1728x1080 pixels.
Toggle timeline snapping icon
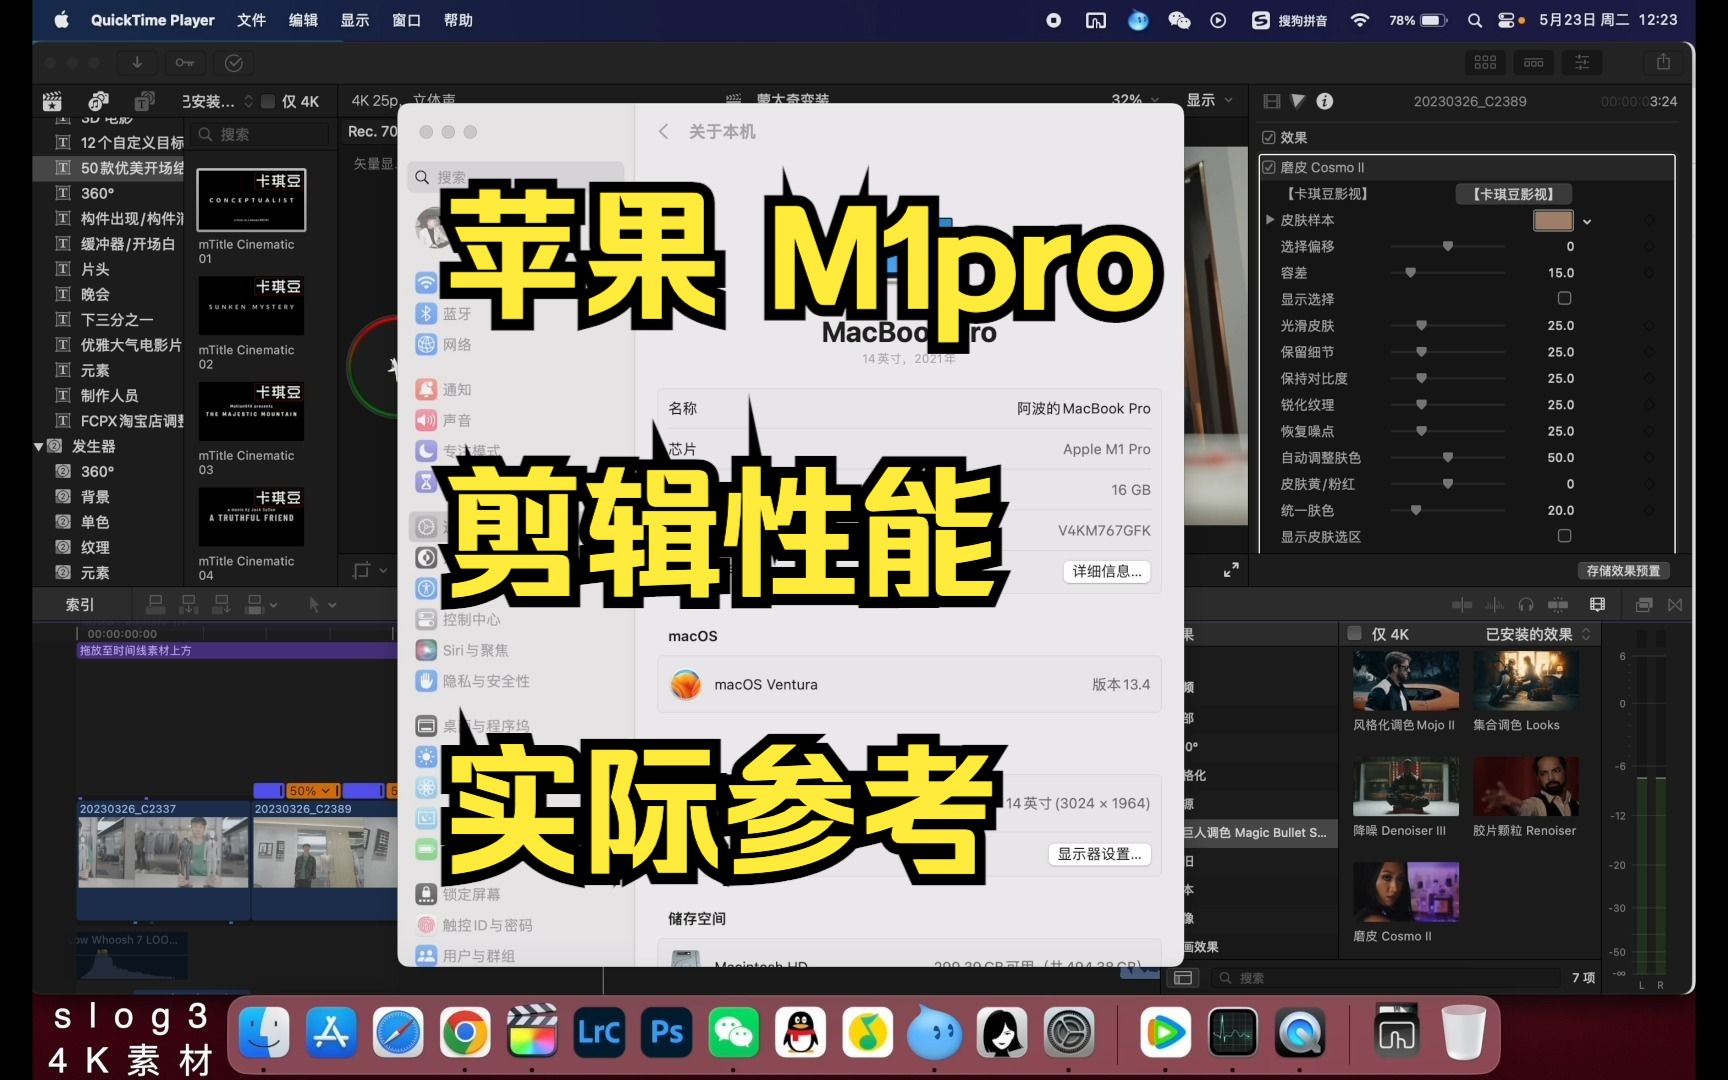1558,604
